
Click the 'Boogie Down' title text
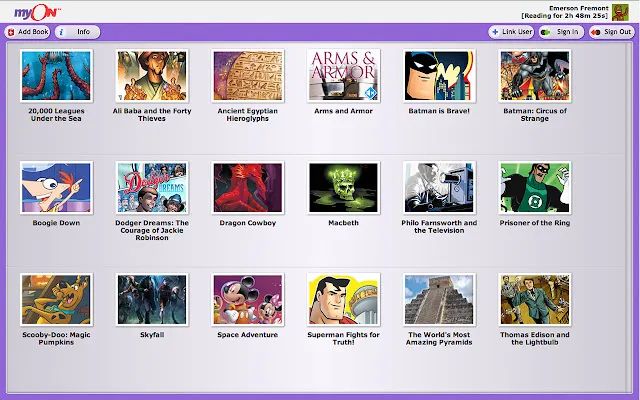[x=56, y=223]
